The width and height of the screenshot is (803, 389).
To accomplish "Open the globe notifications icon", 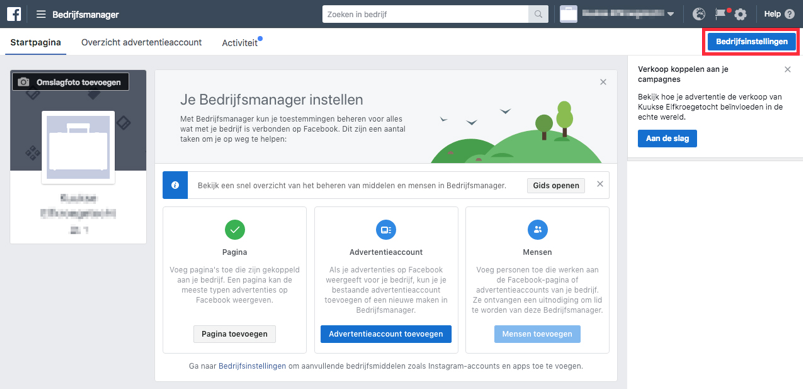I will click(699, 14).
